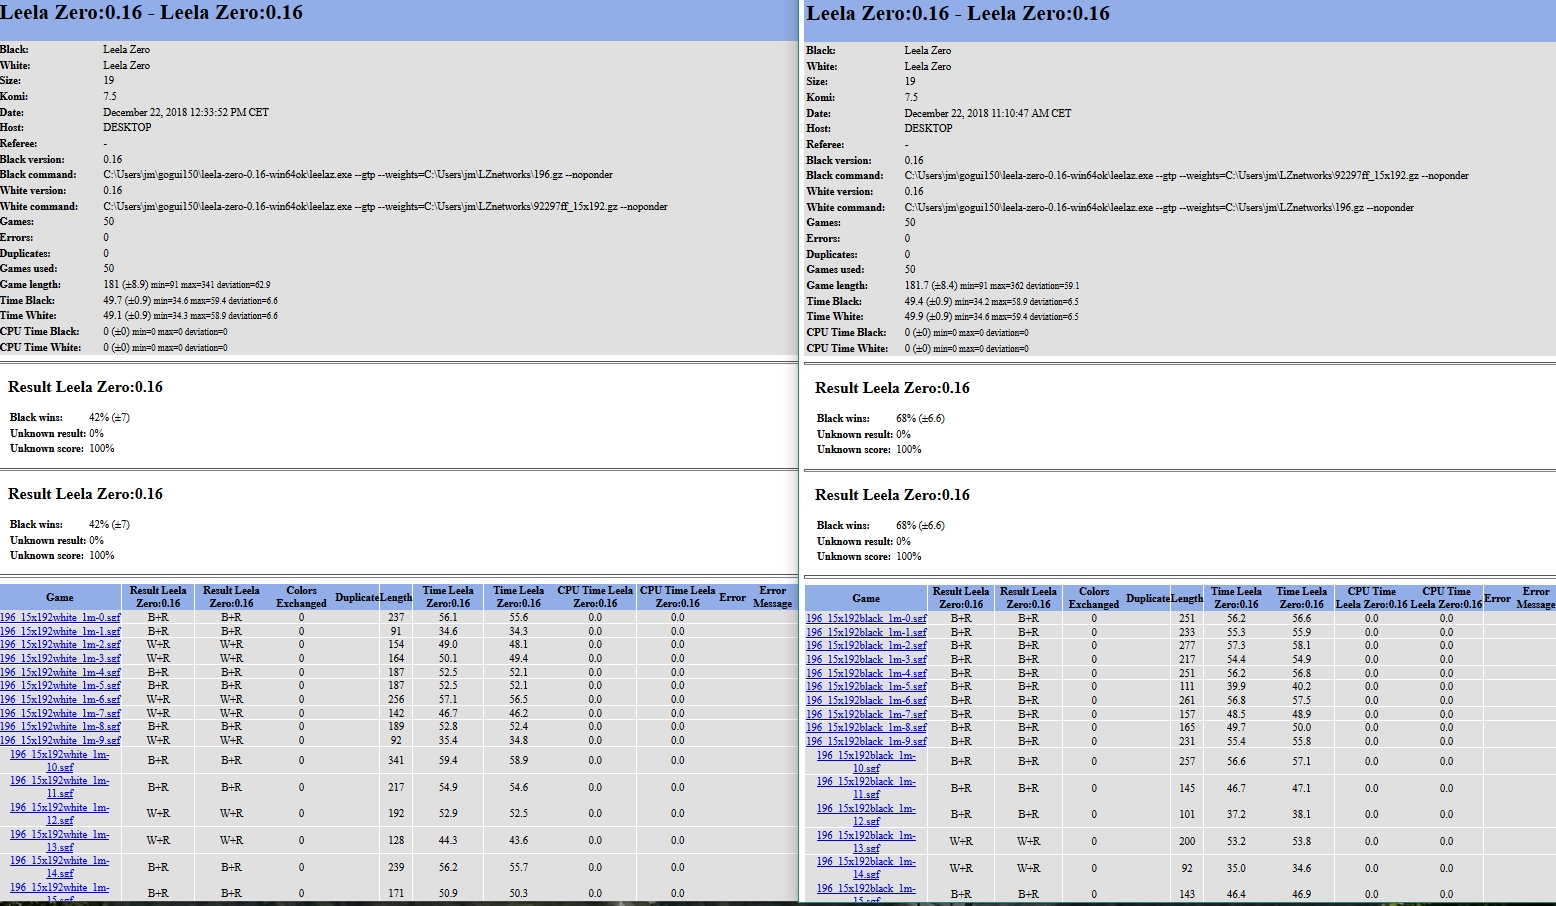Image resolution: width=1556 pixels, height=906 pixels.
Task: Open the 196_15x192white_1m-0.sgf game link
Action: click(x=60, y=618)
